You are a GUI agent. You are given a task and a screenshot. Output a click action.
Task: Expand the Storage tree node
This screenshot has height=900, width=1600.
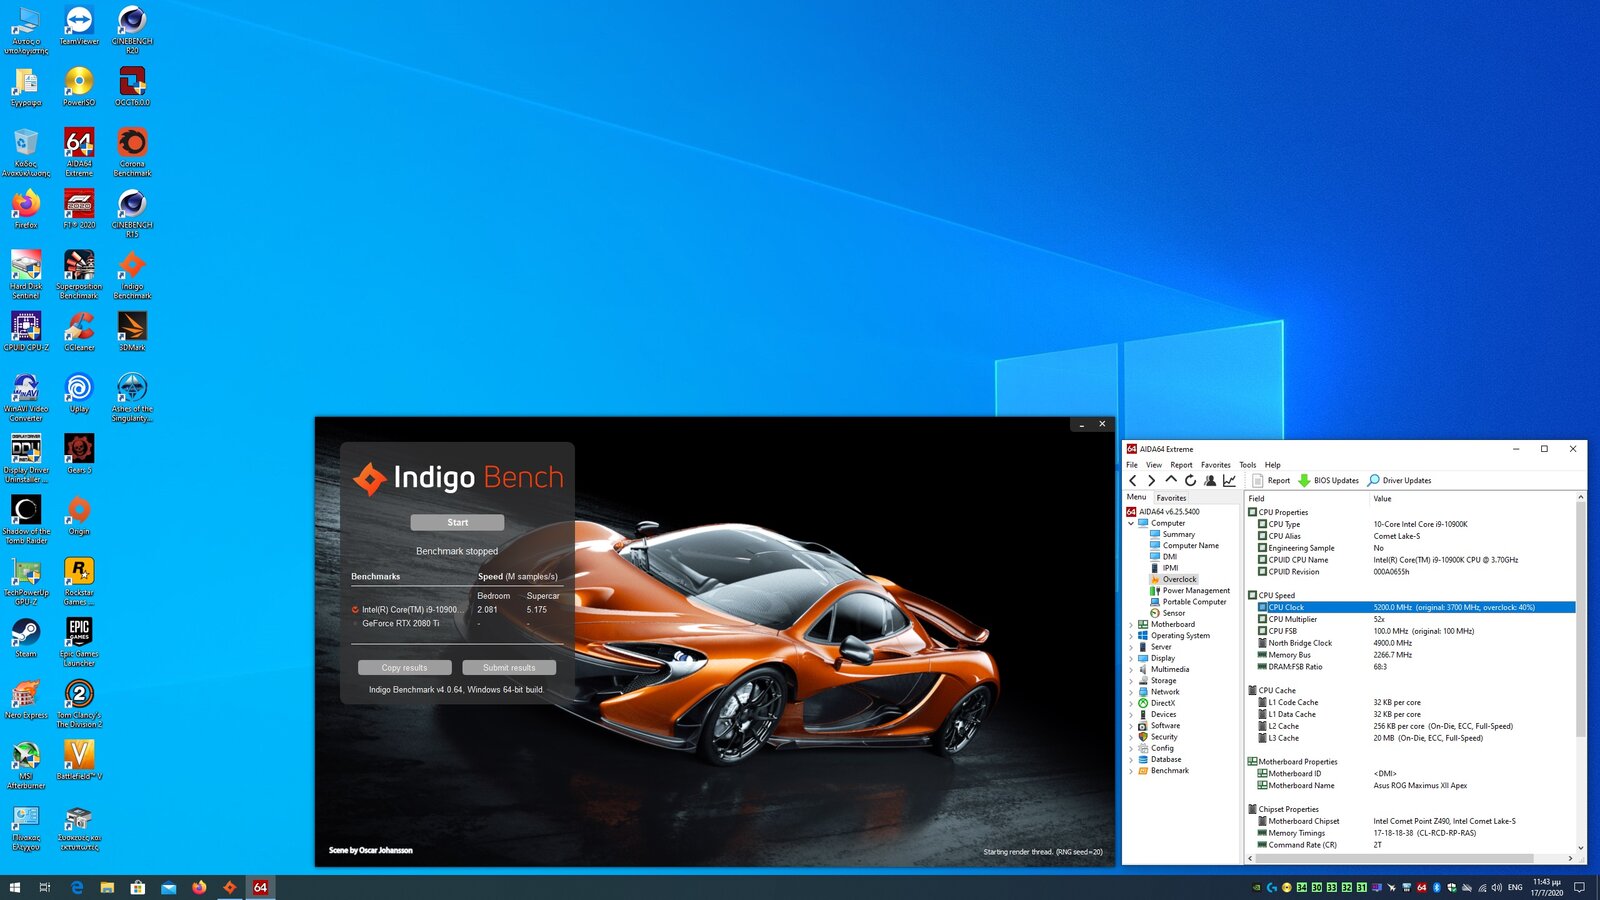pyautogui.click(x=1131, y=681)
